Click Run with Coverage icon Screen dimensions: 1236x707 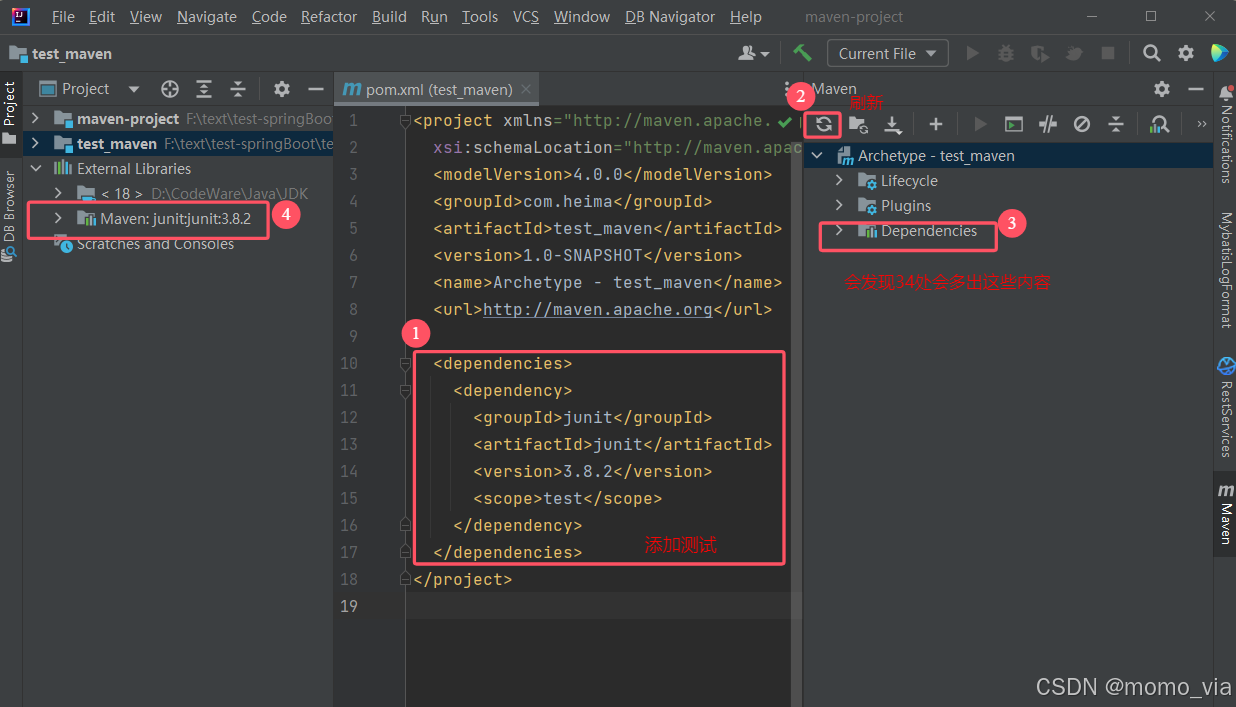tap(1040, 53)
